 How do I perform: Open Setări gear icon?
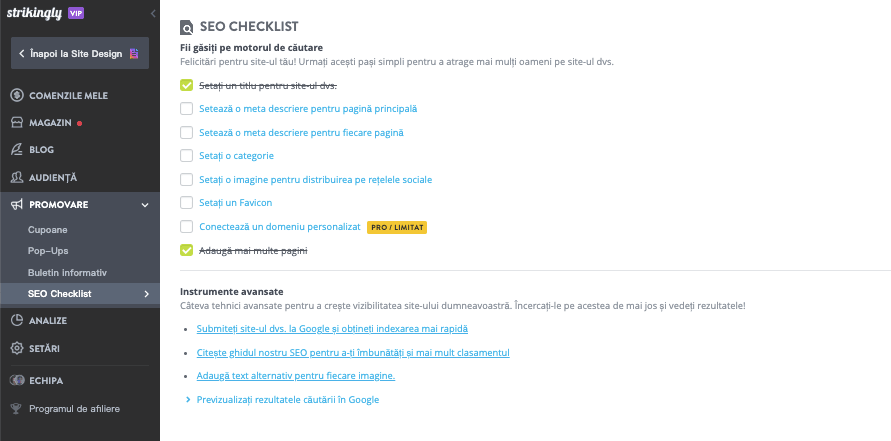pos(17,348)
